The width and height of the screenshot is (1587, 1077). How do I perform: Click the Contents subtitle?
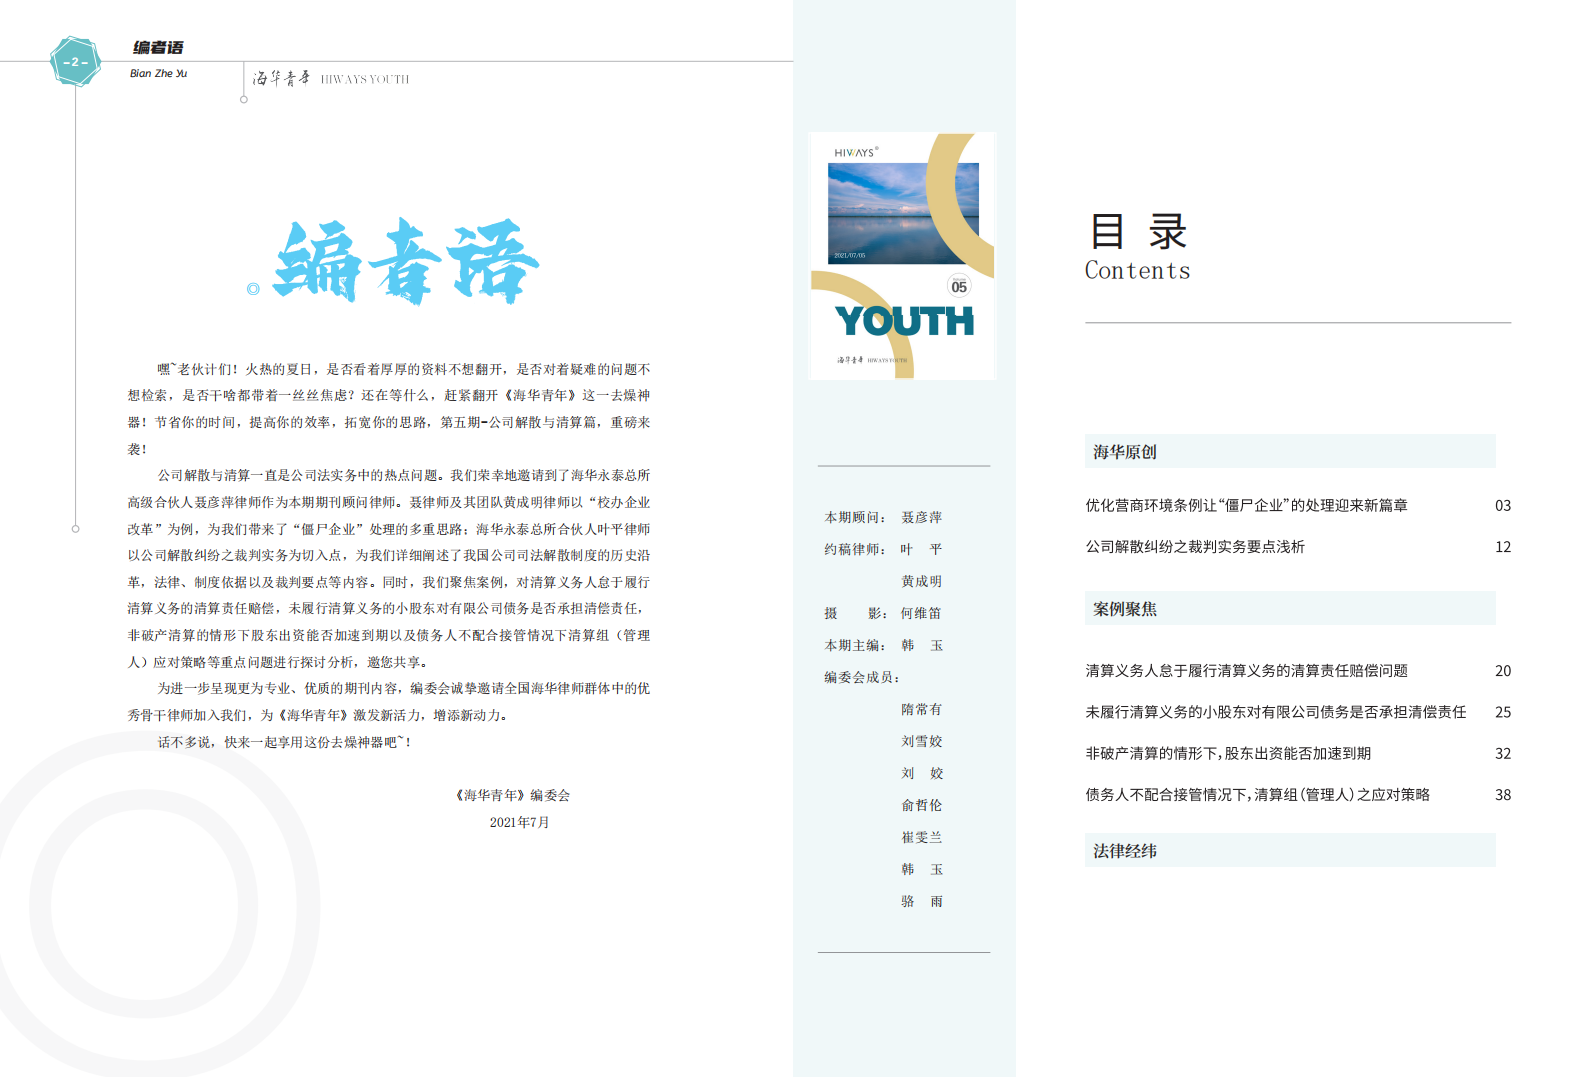[1138, 271]
